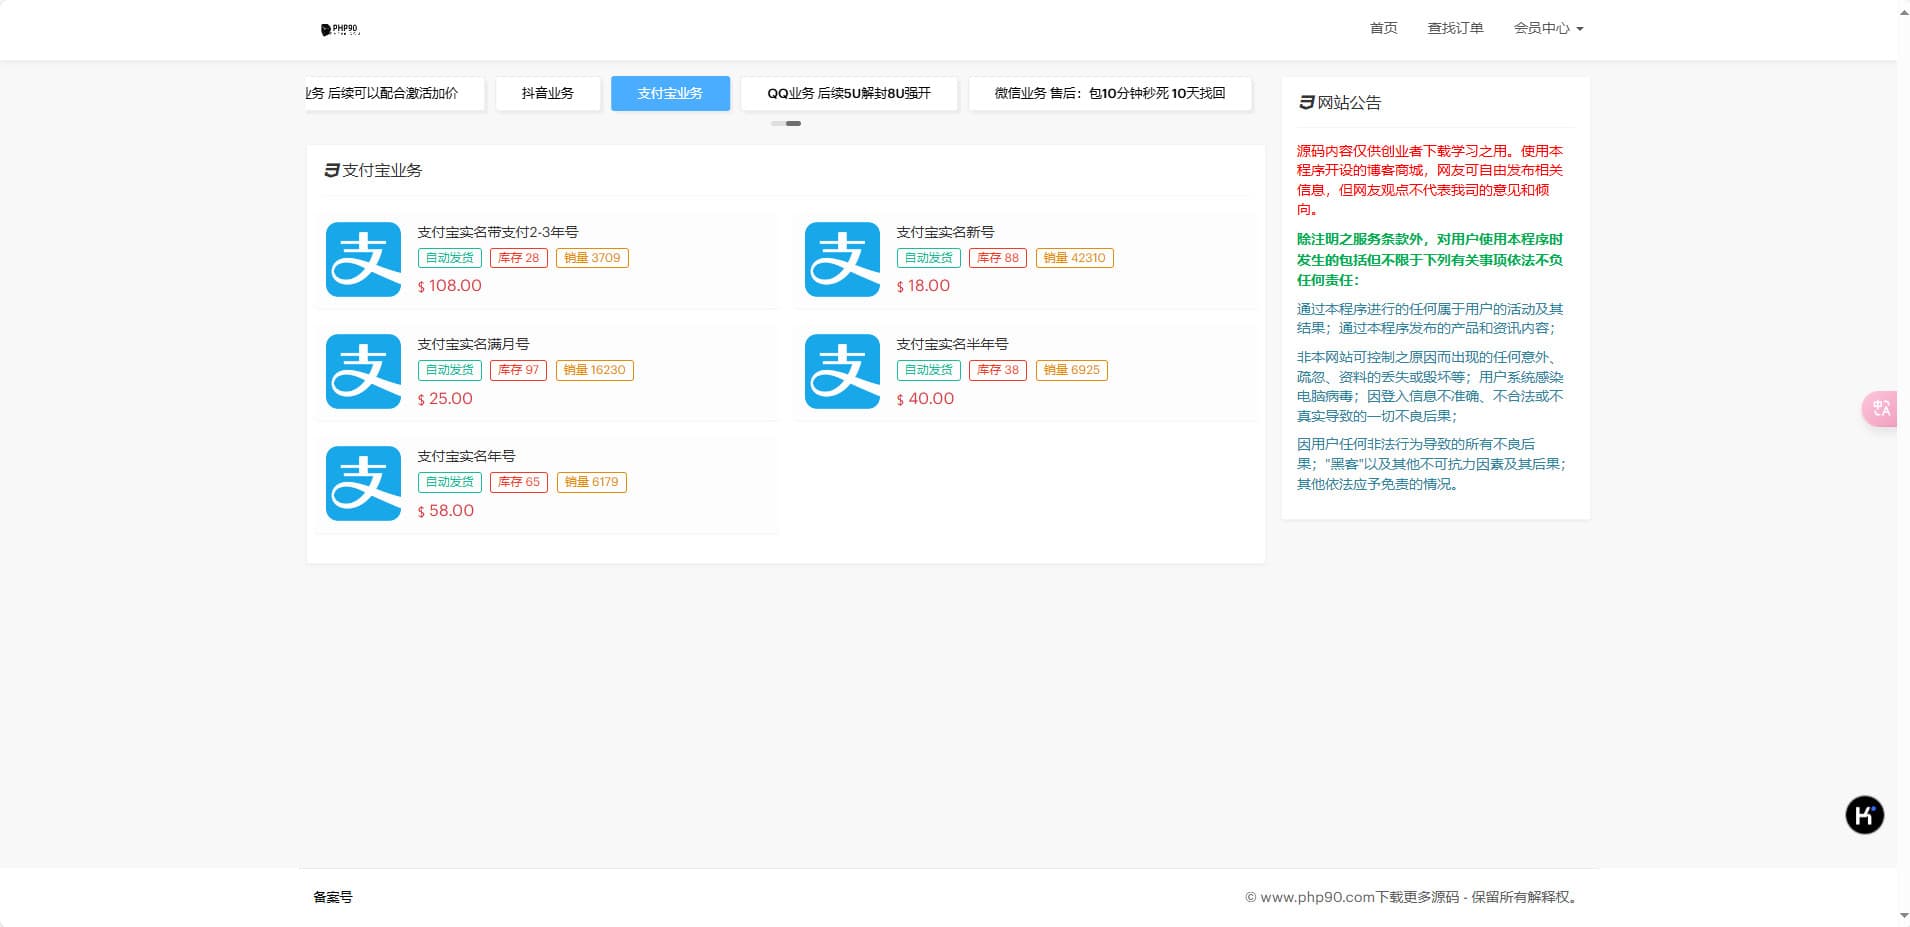
Task: Open the 首页 navigation link
Action: 1383,28
